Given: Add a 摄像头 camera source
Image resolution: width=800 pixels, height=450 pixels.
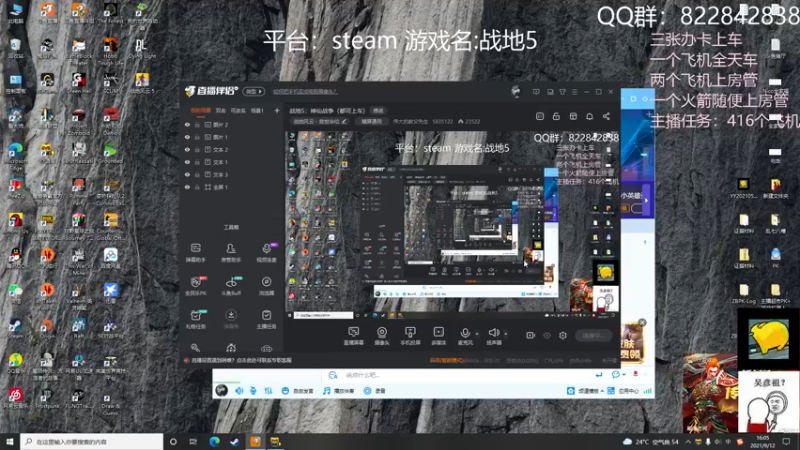Looking at the screenshot, I should point(382,336).
